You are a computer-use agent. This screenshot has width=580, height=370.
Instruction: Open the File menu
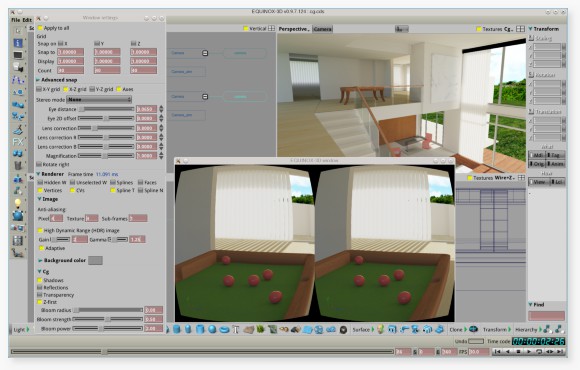tap(16, 20)
